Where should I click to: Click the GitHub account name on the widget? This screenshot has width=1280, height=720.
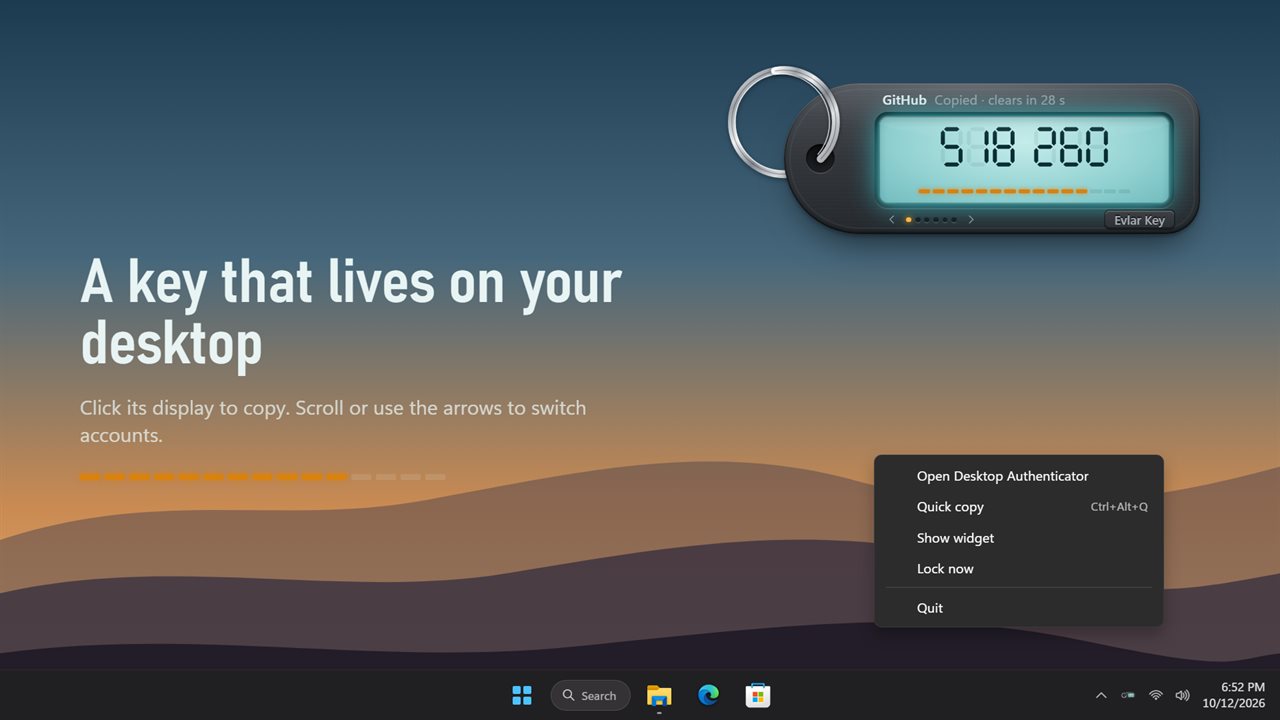point(904,100)
